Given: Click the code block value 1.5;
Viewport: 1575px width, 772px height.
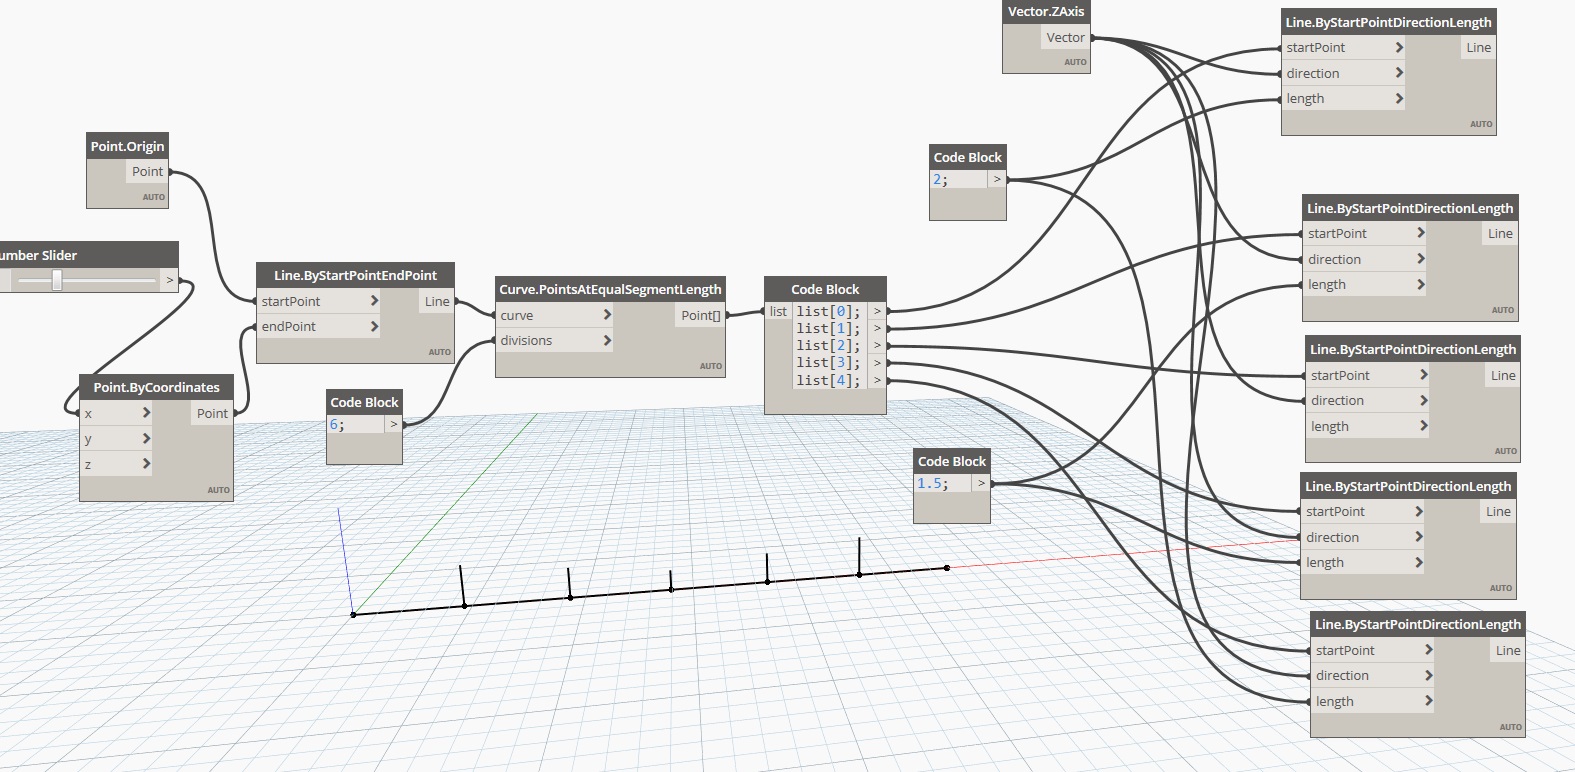Looking at the screenshot, I should pos(932,483).
